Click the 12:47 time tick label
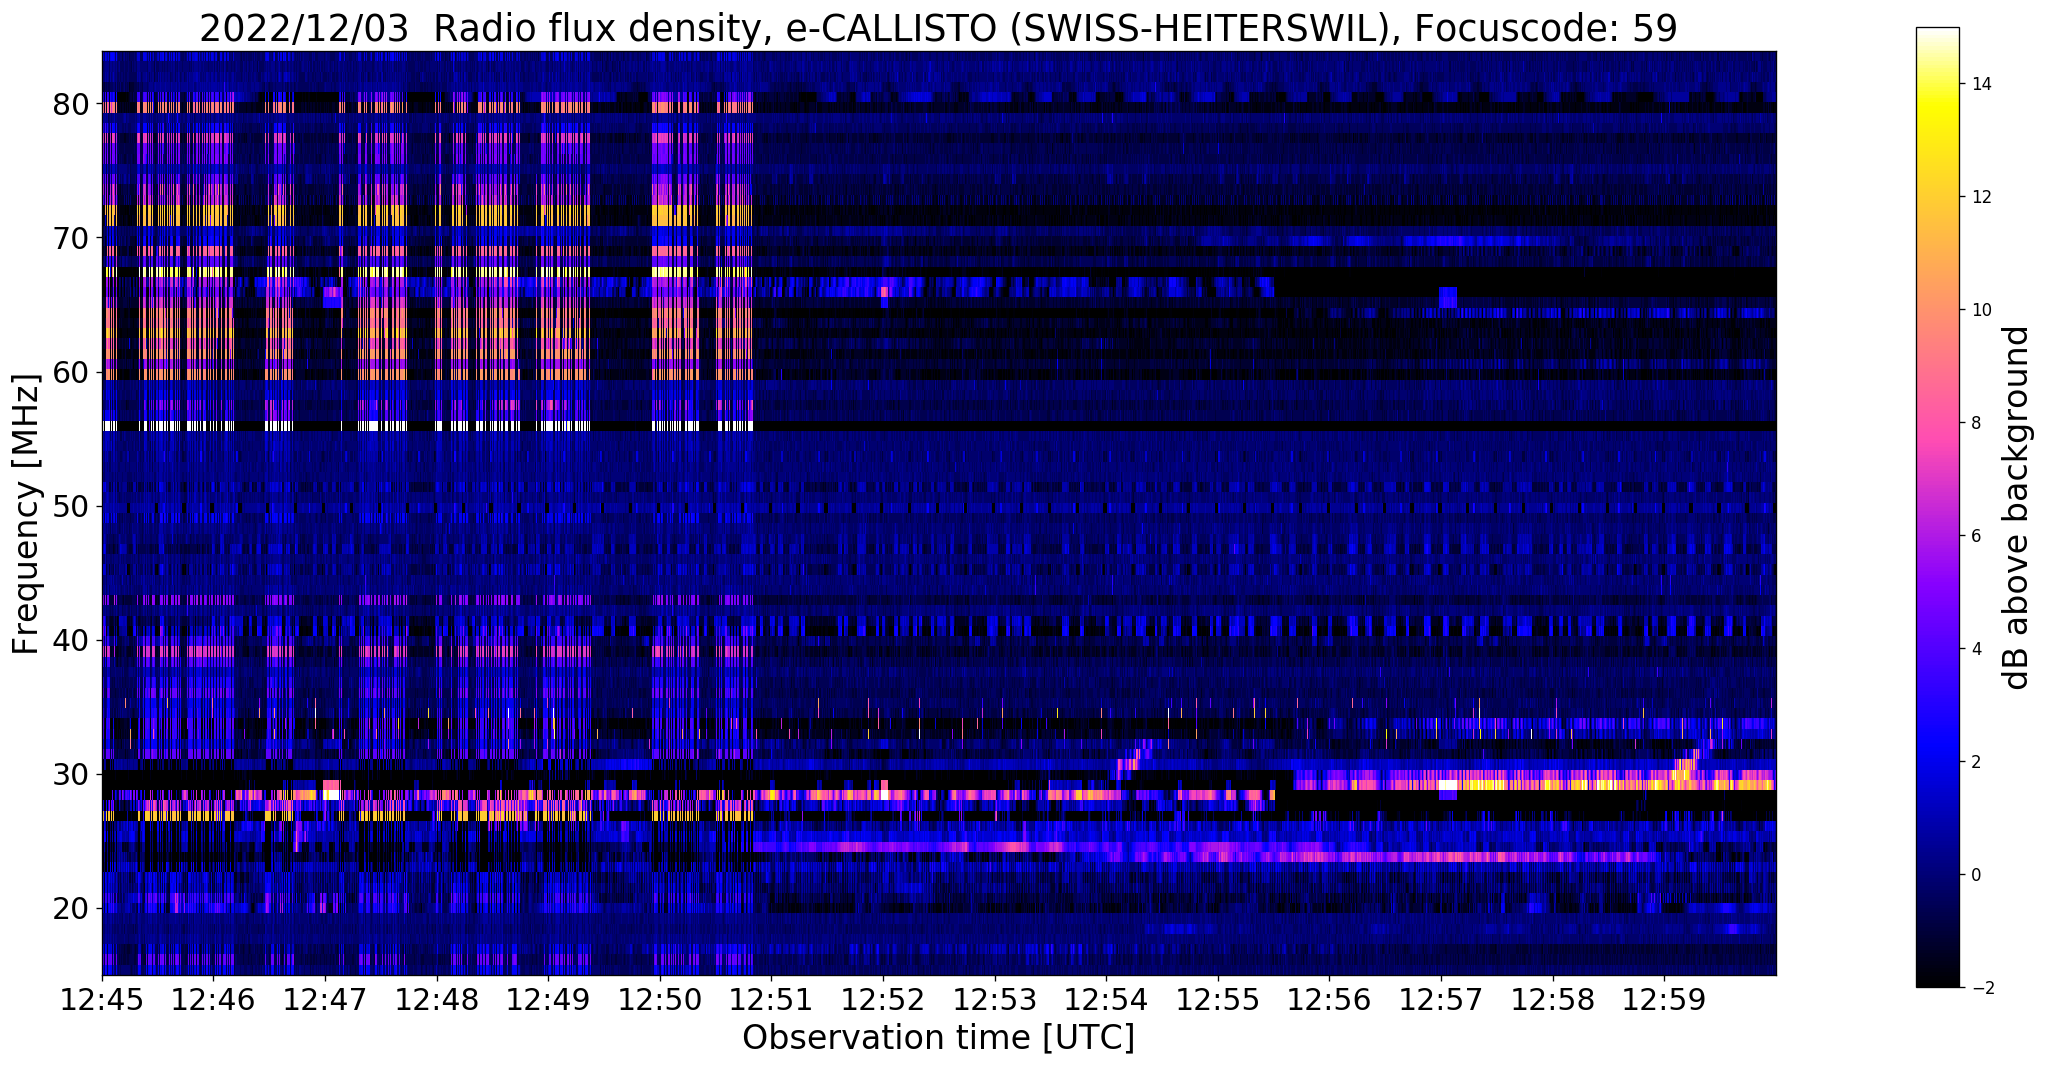Viewport: 2047px width, 1067px height. (325, 999)
